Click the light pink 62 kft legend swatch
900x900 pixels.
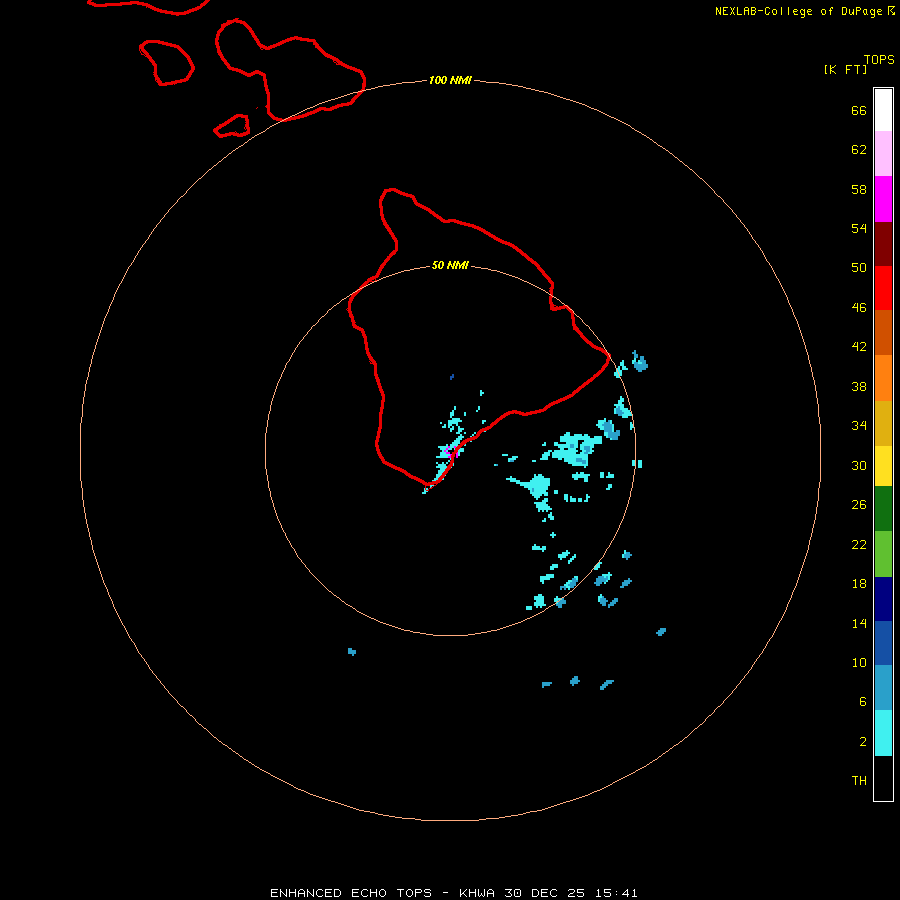[883, 153]
